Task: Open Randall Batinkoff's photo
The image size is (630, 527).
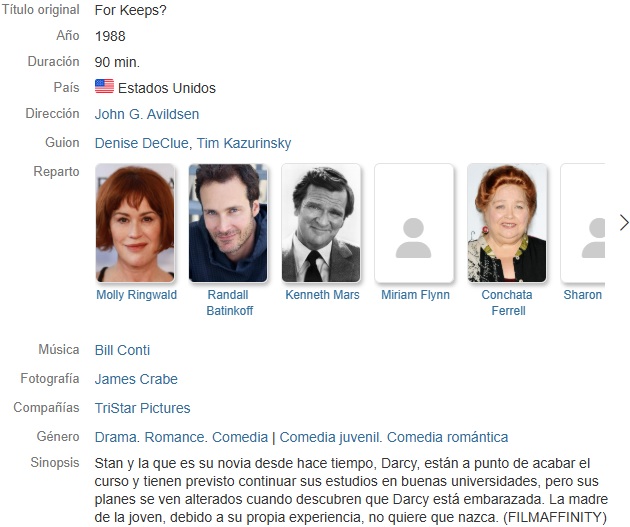Action: coord(228,223)
